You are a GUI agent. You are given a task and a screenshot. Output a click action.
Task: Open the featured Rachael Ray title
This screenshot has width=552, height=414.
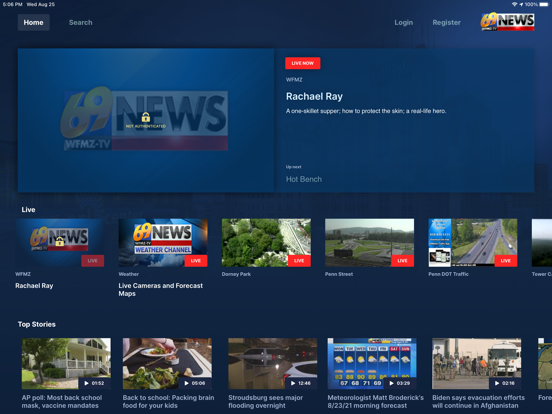coord(314,96)
